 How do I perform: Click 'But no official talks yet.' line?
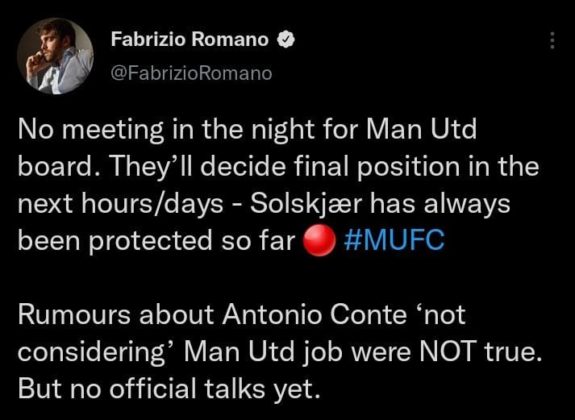pos(167,389)
